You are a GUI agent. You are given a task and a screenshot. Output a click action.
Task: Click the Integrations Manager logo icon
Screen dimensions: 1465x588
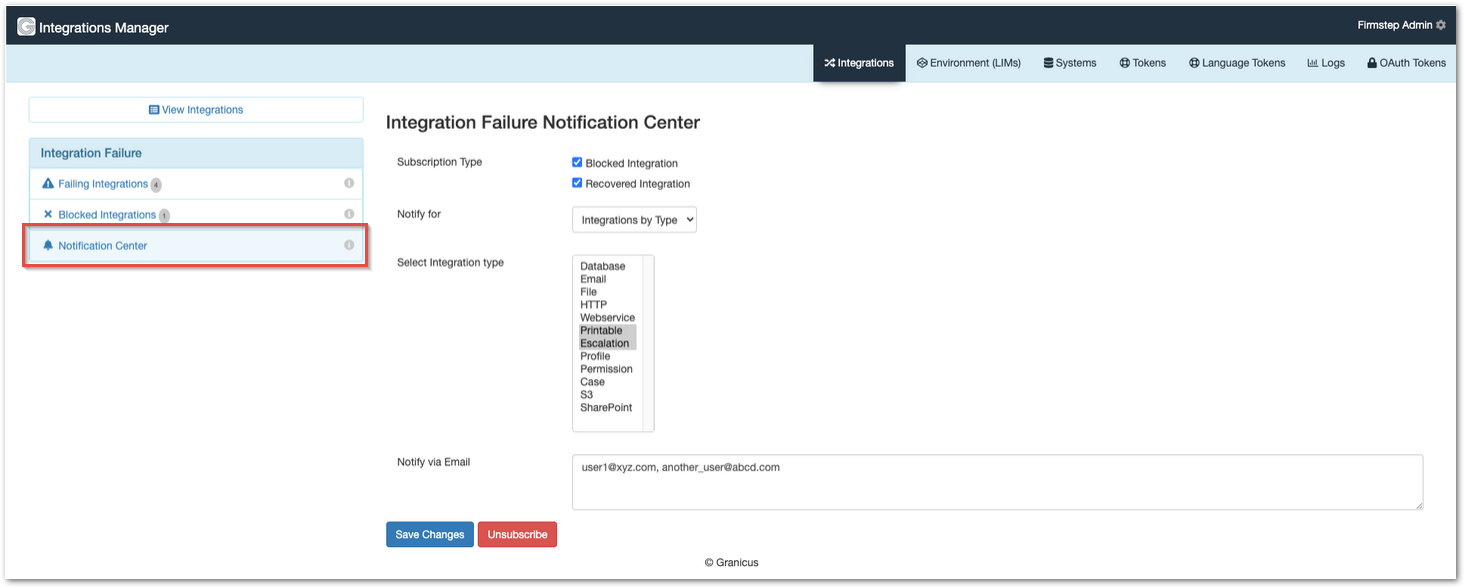(26, 27)
